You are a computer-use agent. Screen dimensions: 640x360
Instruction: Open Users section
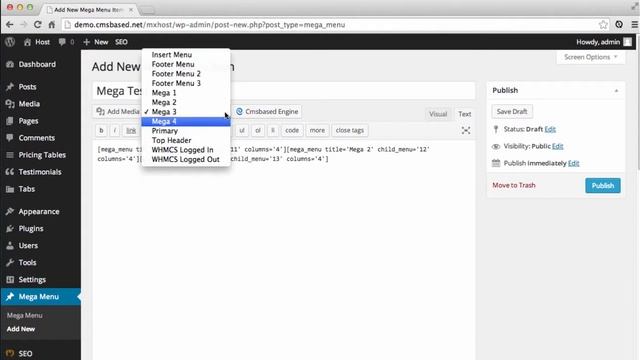pos(28,246)
